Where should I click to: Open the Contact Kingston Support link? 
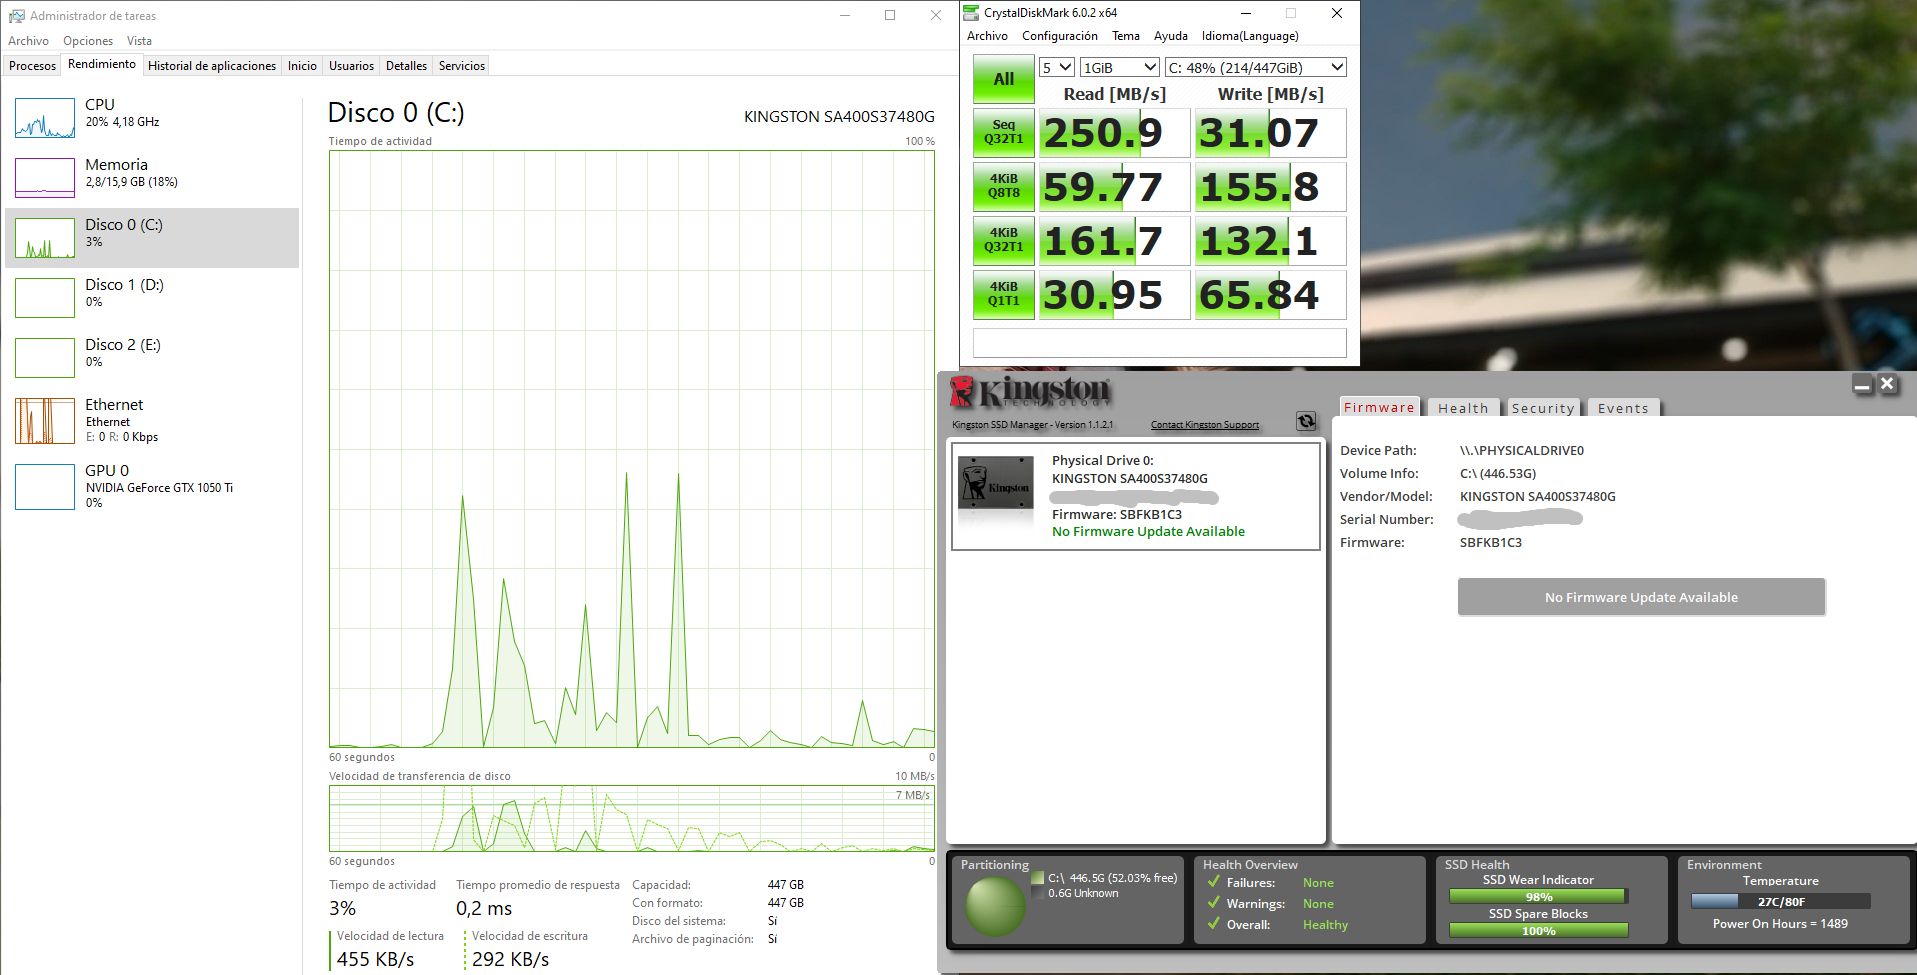coord(1205,425)
